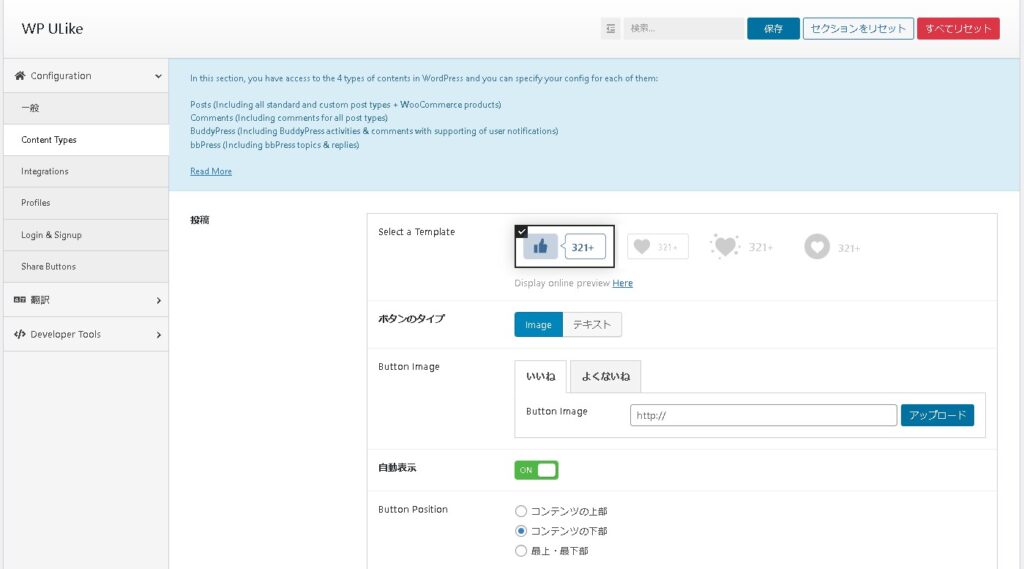
Task: Switch to the よくないね tab
Action: 605,377
